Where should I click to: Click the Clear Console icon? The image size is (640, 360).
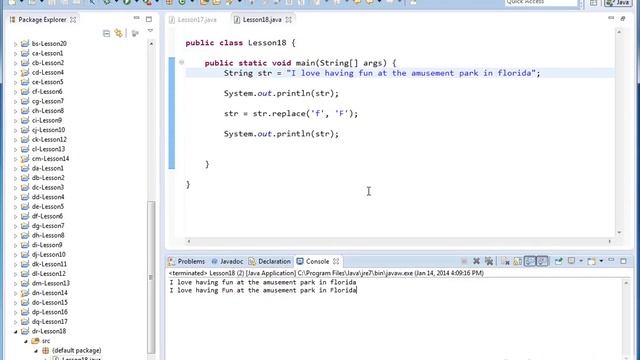[505, 261]
